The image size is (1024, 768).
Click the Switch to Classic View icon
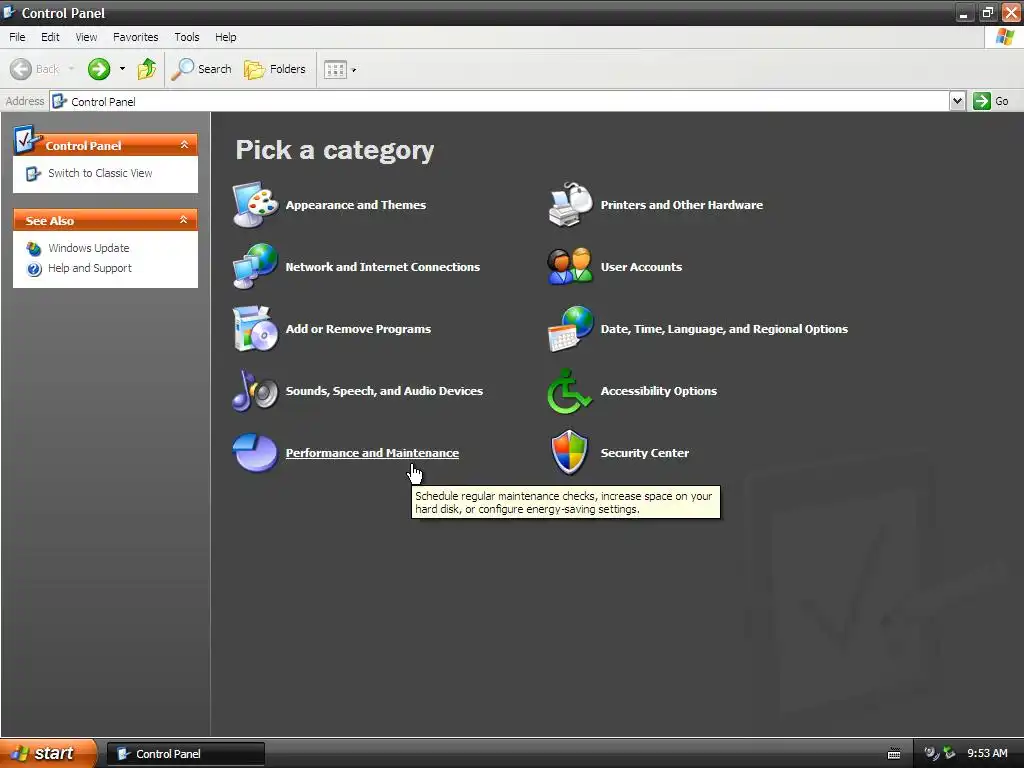(x=33, y=174)
